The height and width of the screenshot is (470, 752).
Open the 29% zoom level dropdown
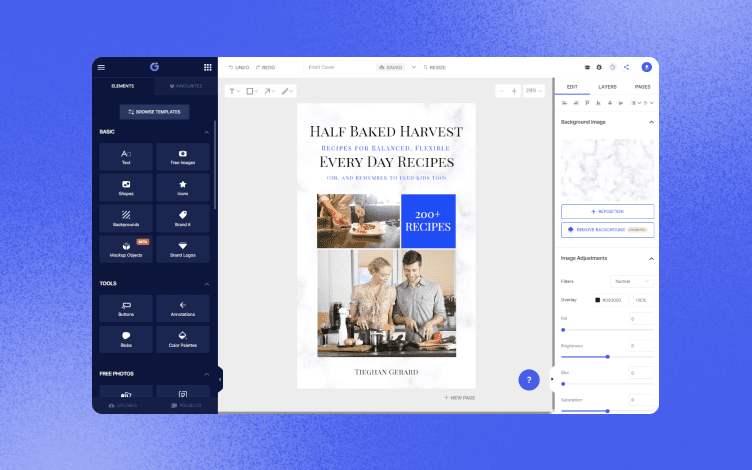click(x=534, y=91)
